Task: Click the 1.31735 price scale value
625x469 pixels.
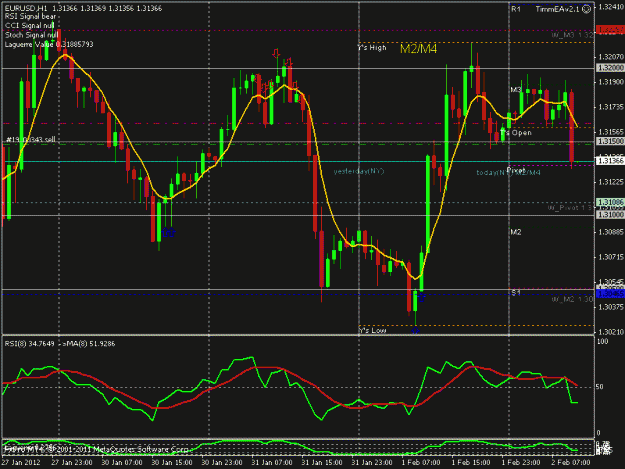Action: point(611,107)
